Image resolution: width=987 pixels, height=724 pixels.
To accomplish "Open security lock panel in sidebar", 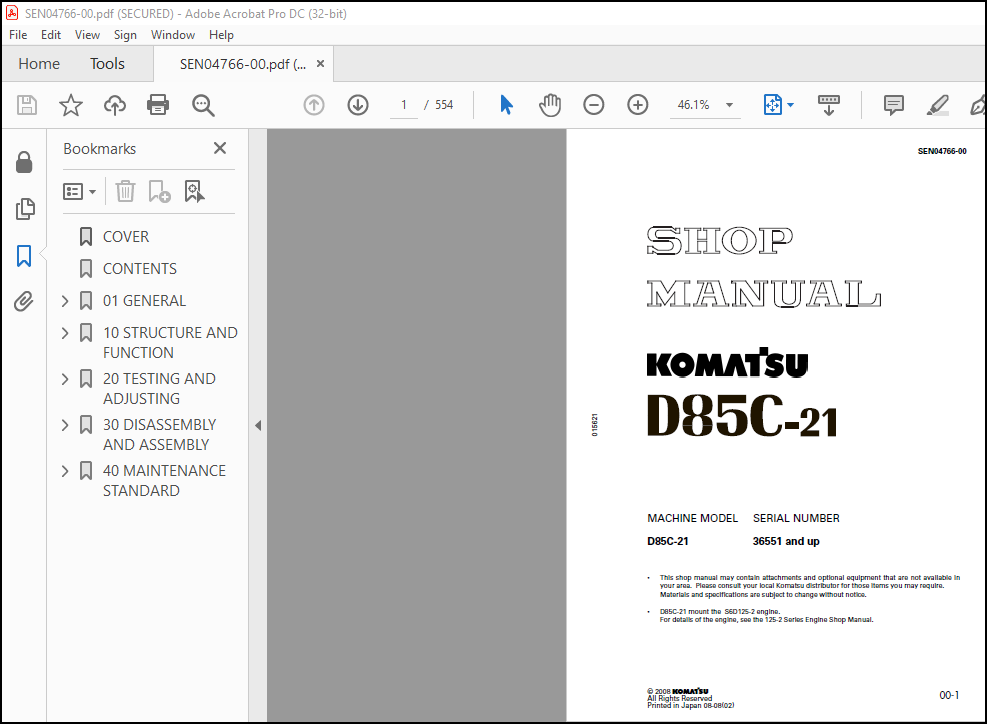I will pyautogui.click(x=24, y=162).
